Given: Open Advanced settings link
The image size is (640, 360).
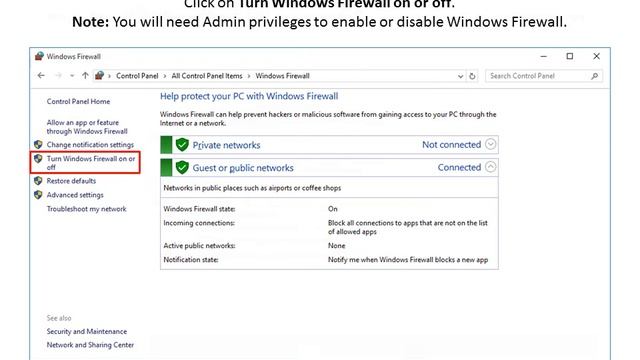Looking at the screenshot, I should coord(75,195).
